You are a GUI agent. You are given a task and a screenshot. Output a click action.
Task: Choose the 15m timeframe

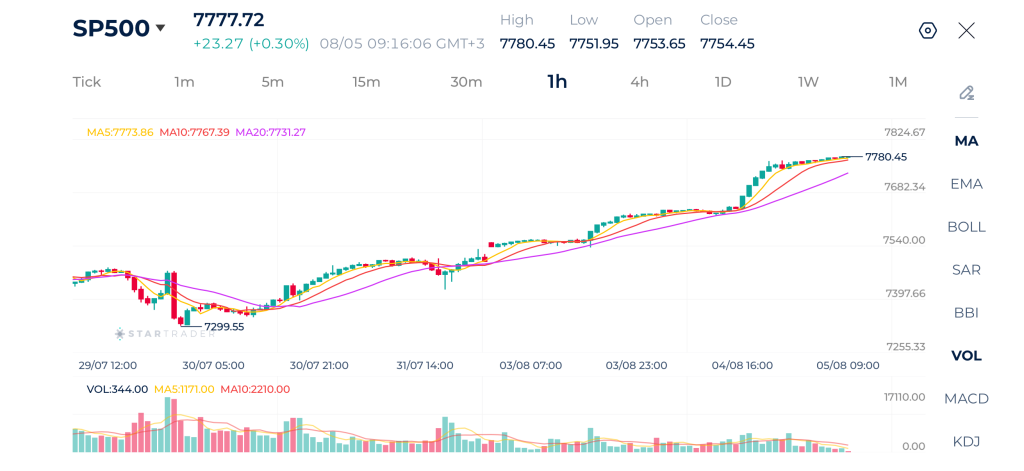pos(366,82)
